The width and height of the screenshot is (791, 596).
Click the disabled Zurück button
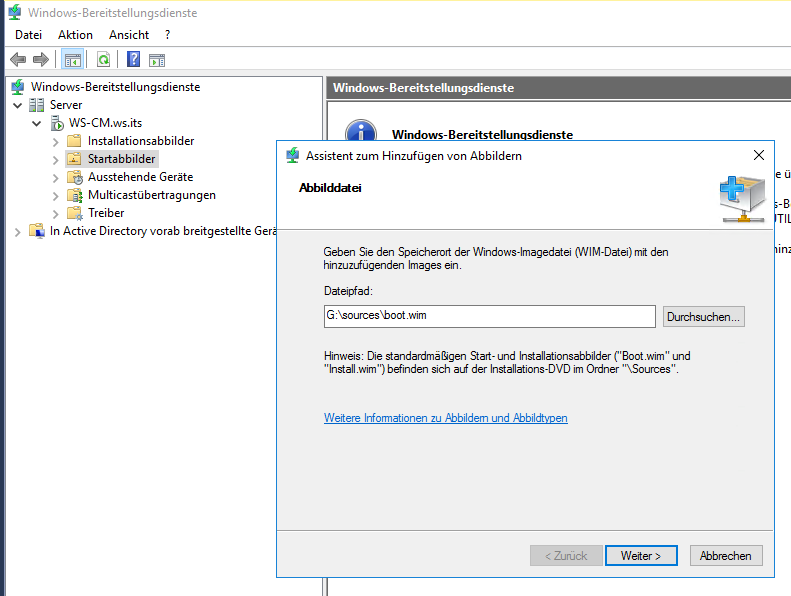tap(566, 556)
